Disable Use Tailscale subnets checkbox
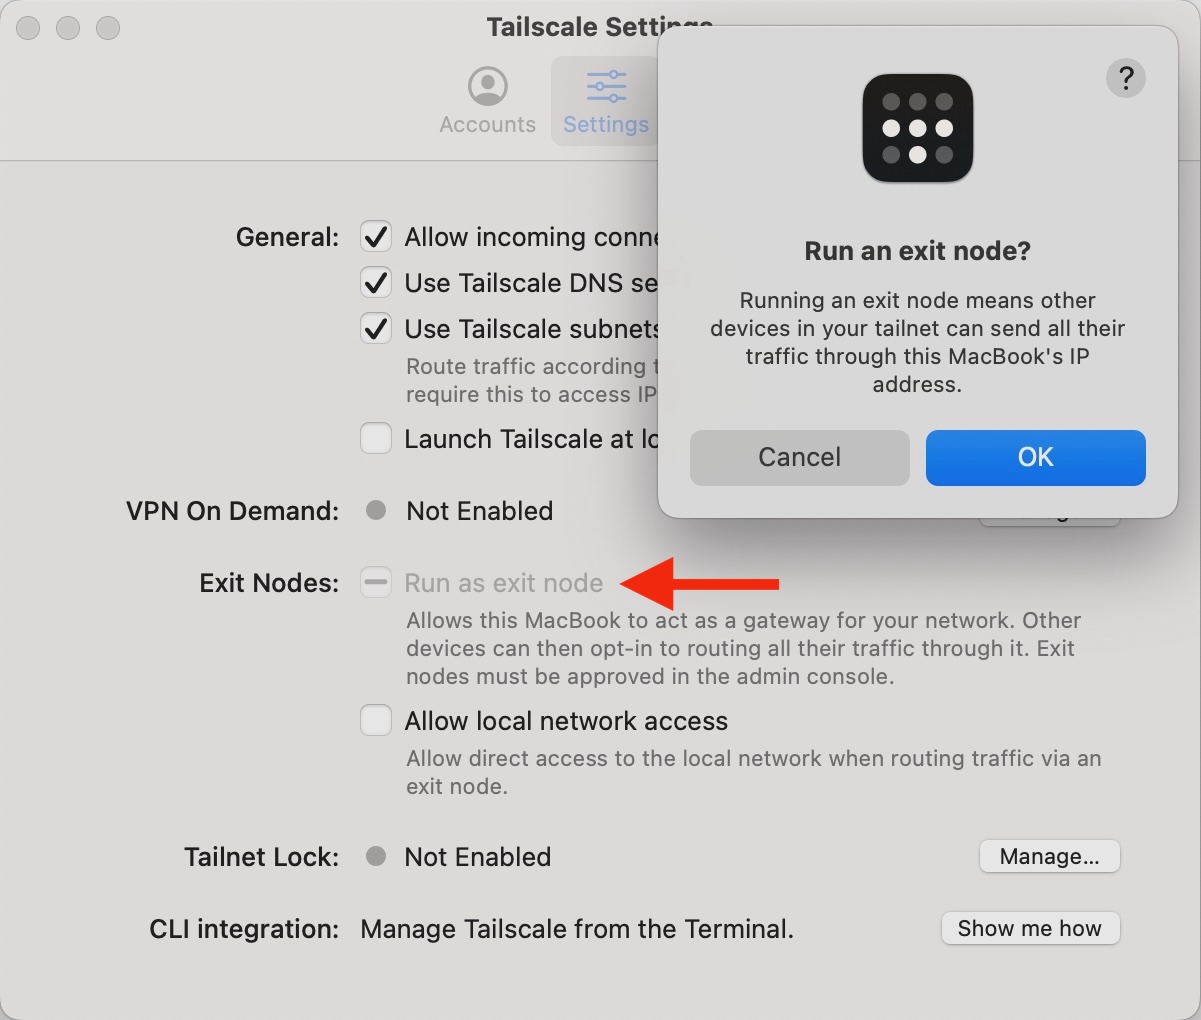Viewport: 1201px width, 1020px height. click(x=376, y=329)
